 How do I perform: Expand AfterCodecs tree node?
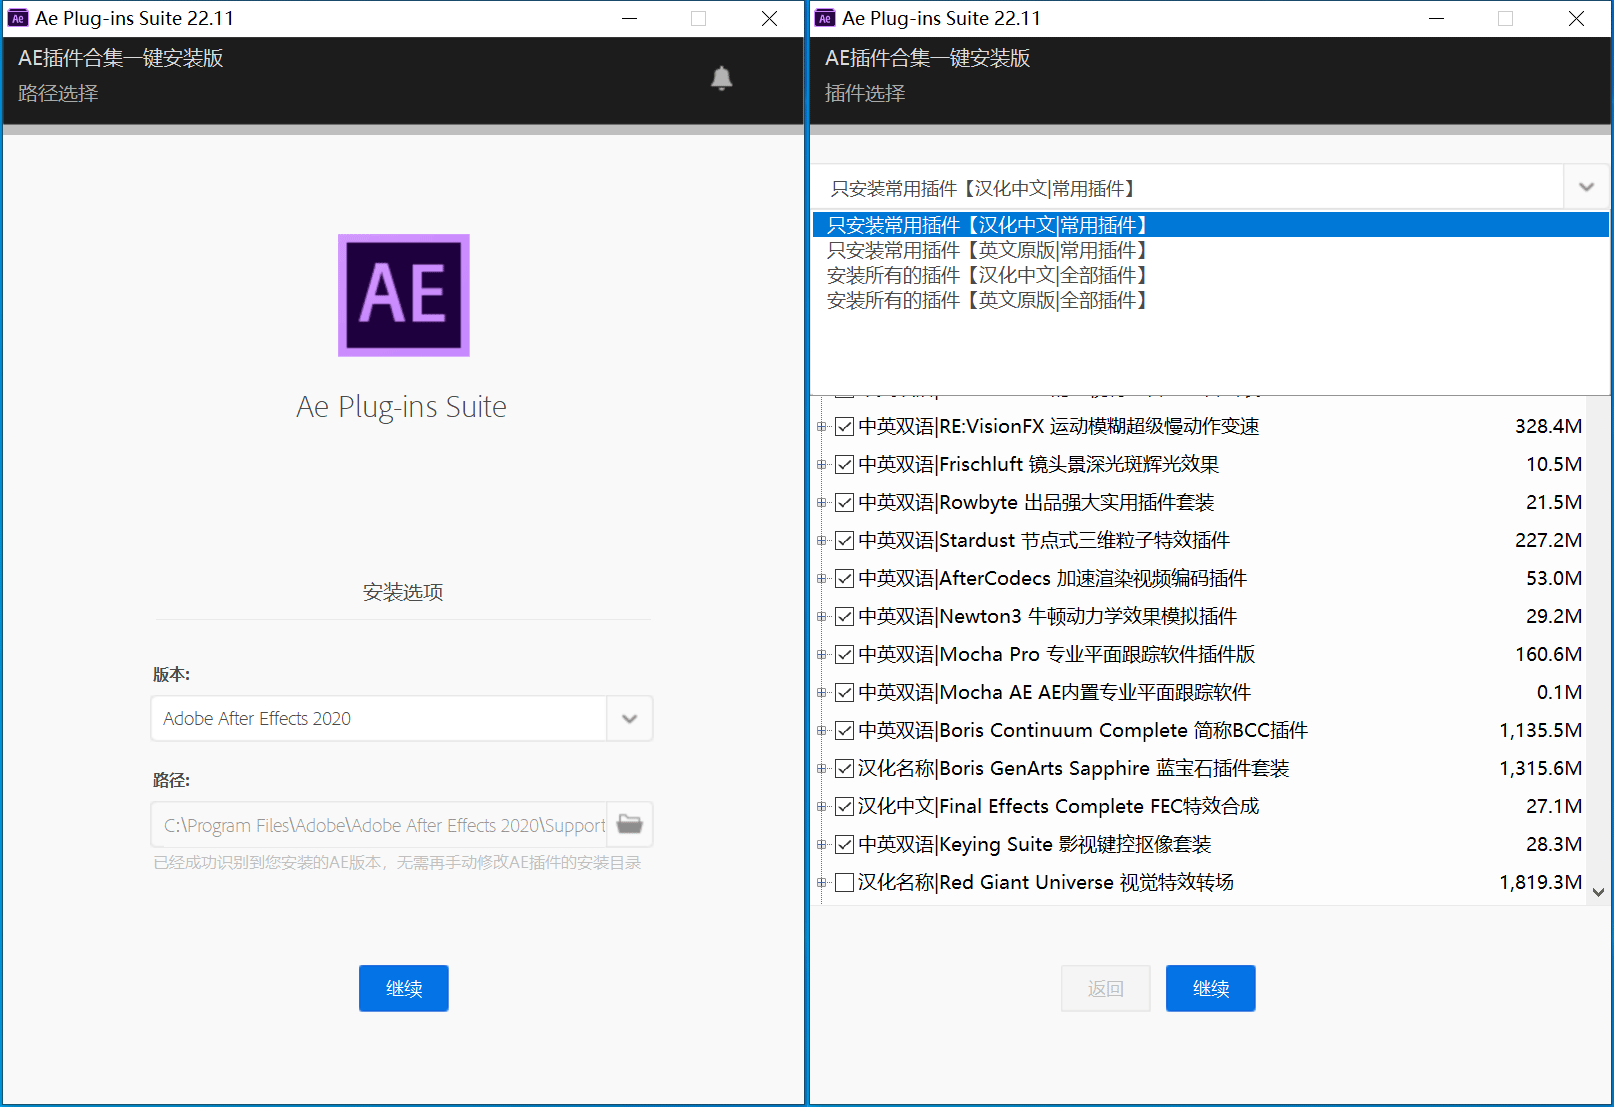tap(822, 579)
